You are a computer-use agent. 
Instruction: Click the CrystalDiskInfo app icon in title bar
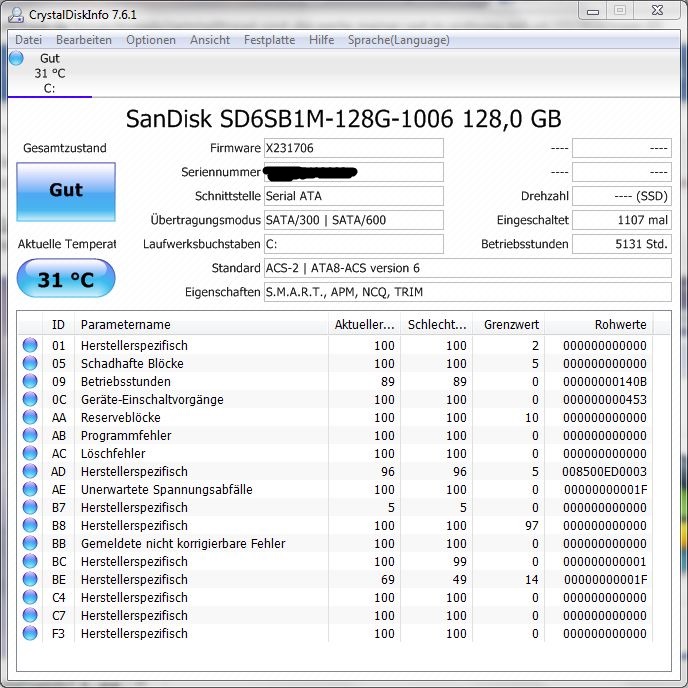click(16, 14)
